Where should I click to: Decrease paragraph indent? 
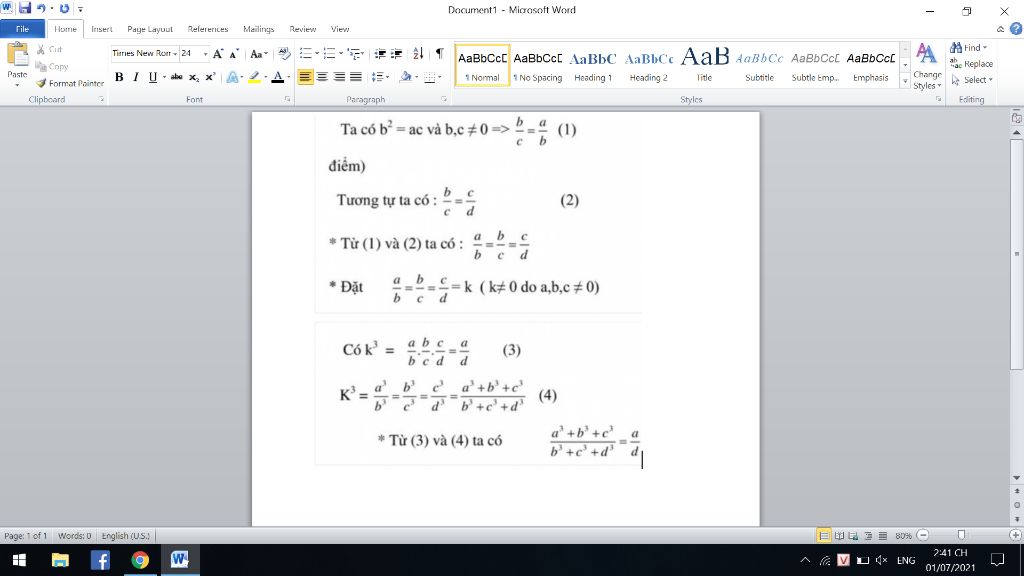(x=379, y=54)
